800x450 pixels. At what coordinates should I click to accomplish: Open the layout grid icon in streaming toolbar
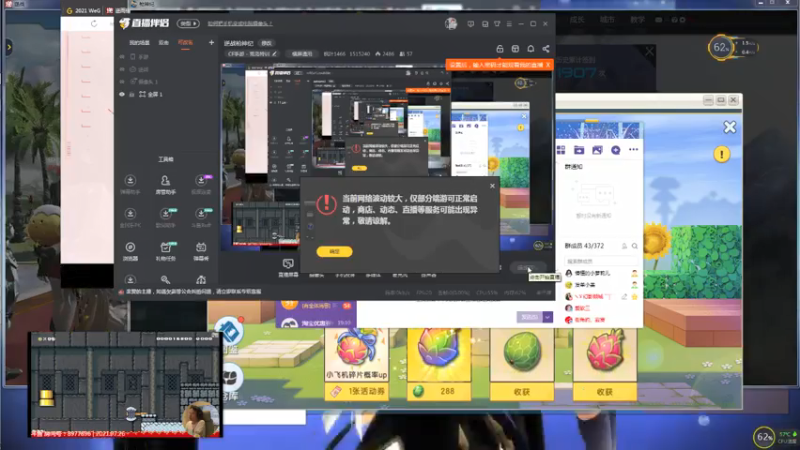pyautogui.click(x=515, y=48)
